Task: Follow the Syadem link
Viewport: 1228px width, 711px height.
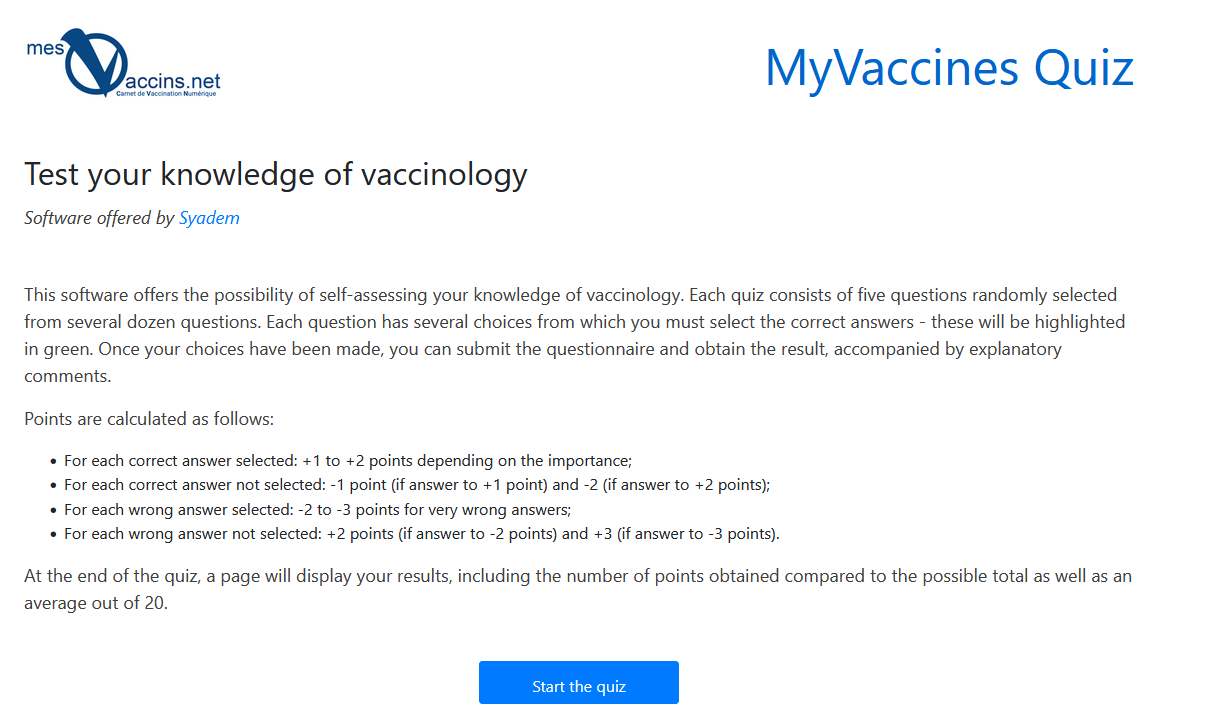Action: [209, 217]
